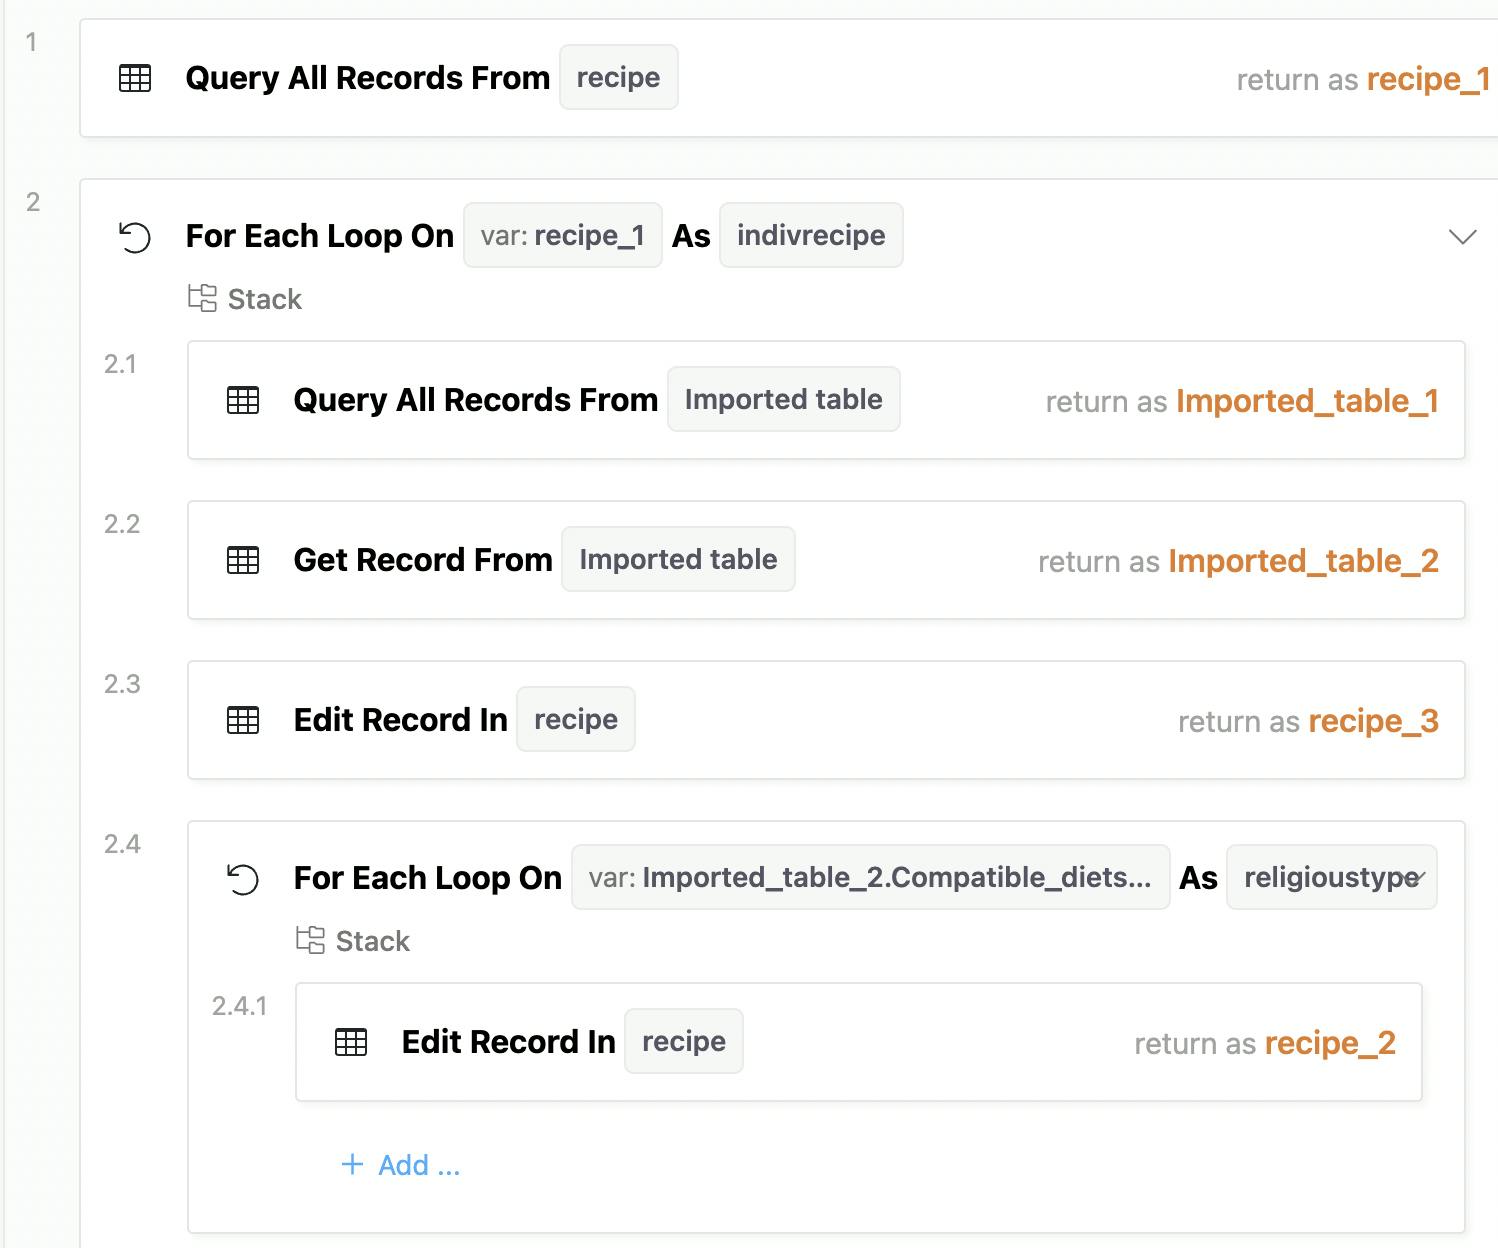Collapse the outer For Each loop chevron

1462,237
